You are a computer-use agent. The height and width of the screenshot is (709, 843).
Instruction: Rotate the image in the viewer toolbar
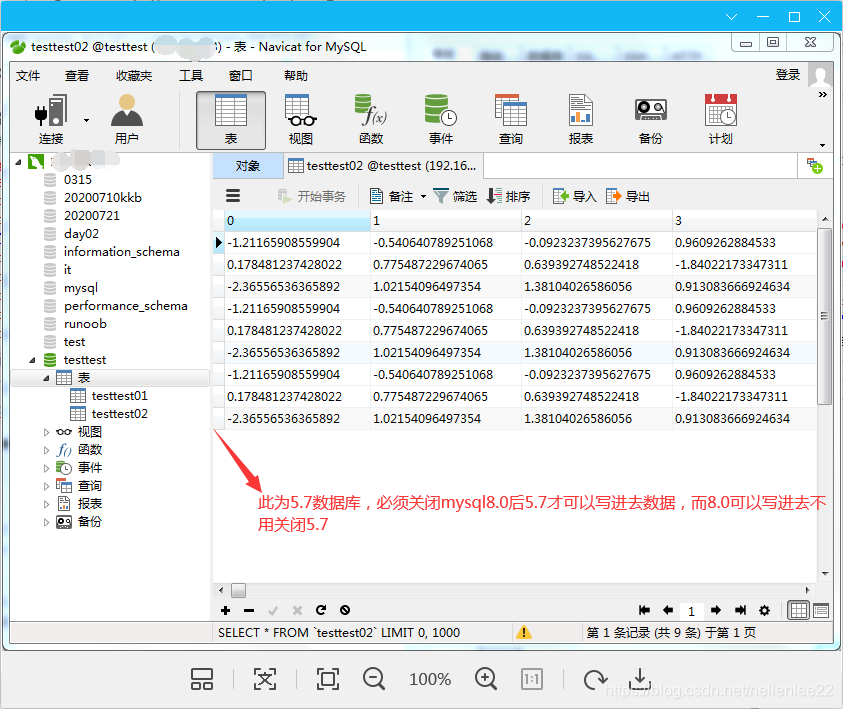coord(595,679)
